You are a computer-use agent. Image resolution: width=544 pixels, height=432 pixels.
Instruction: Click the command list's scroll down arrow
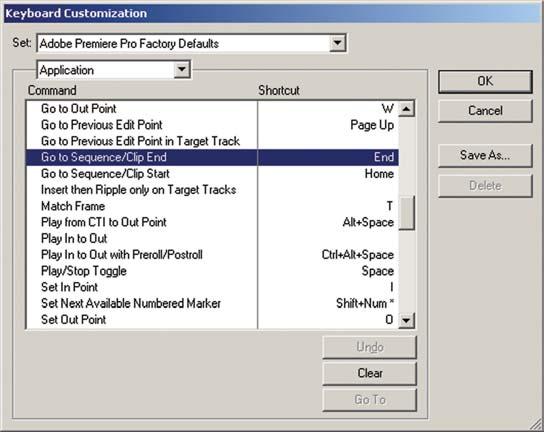pos(407,320)
